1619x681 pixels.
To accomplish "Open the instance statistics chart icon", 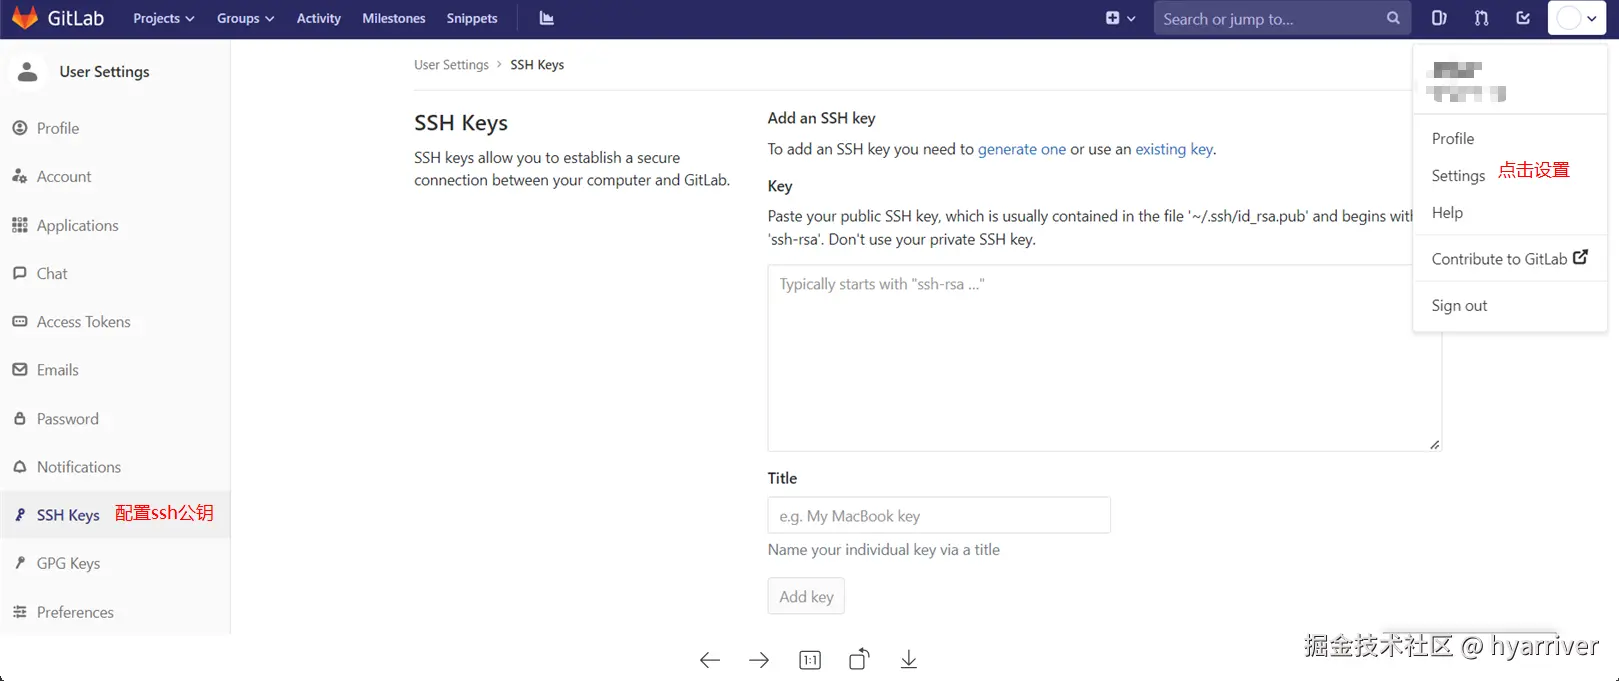I will 546,18.
